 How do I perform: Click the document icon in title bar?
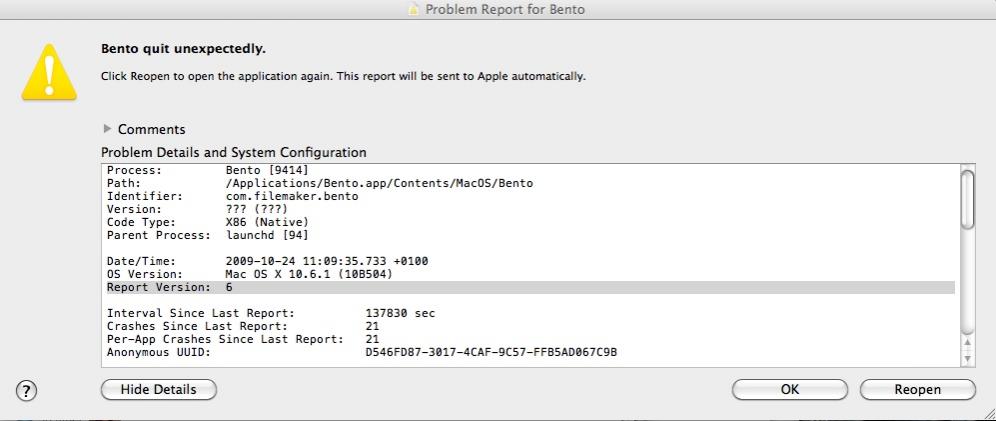414,10
